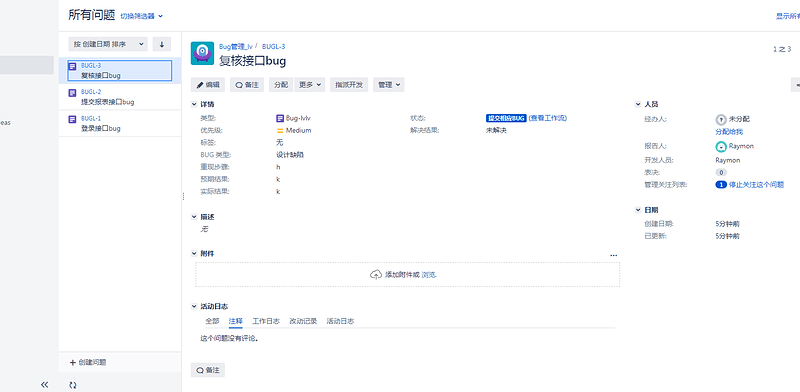Click the 提交粗疏BUG status badge
The width and height of the screenshot is (800, 392).
coord(506,118)
